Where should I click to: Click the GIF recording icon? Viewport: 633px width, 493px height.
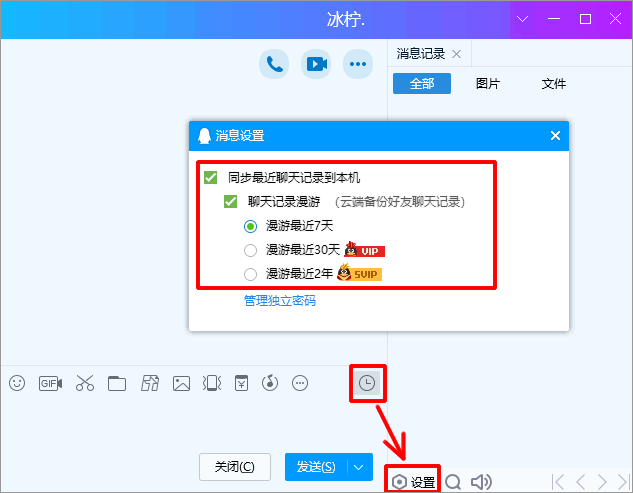[x=50, y=383]
